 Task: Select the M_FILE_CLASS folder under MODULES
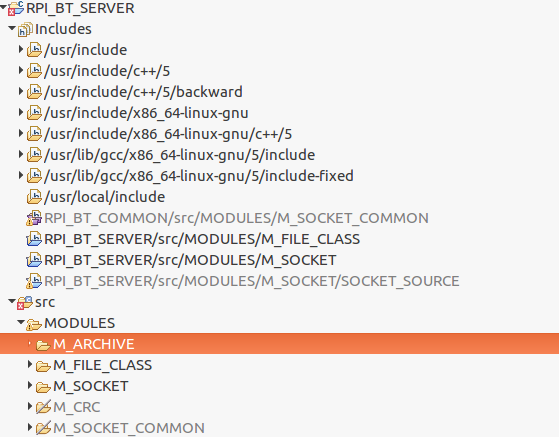103,365
